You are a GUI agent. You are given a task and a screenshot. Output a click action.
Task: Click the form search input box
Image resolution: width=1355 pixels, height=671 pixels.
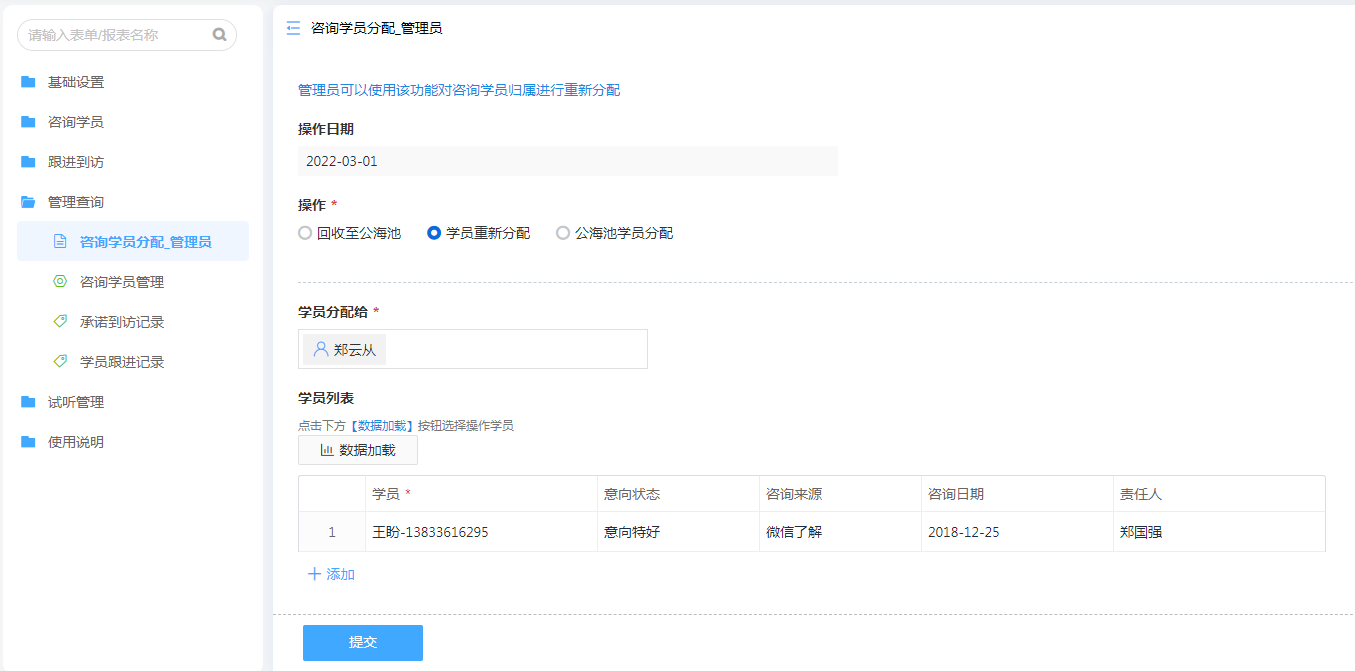point(115,35)
